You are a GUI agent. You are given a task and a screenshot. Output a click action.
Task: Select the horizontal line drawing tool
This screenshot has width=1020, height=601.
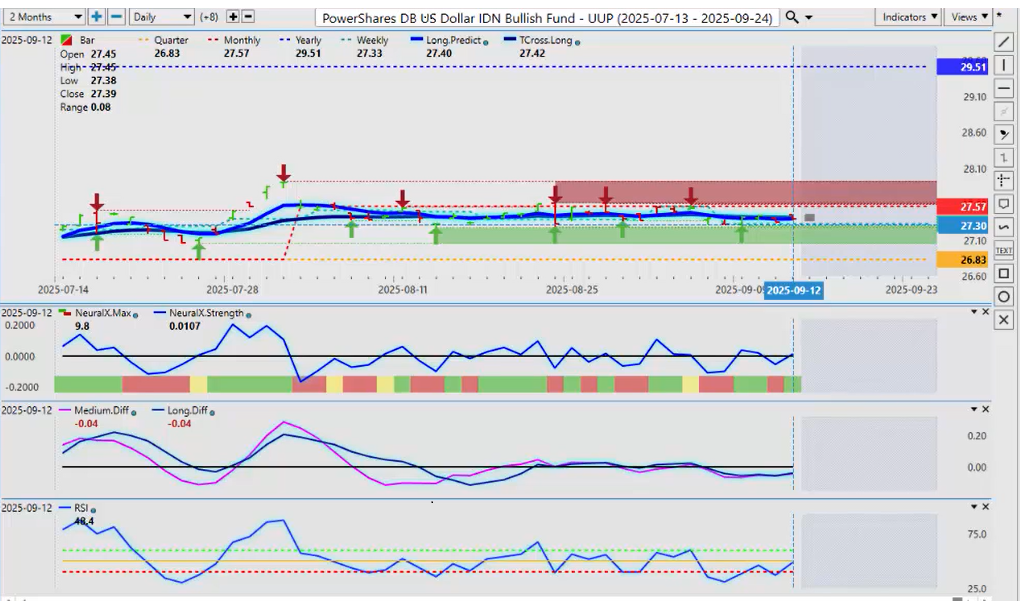point(1004,88)
